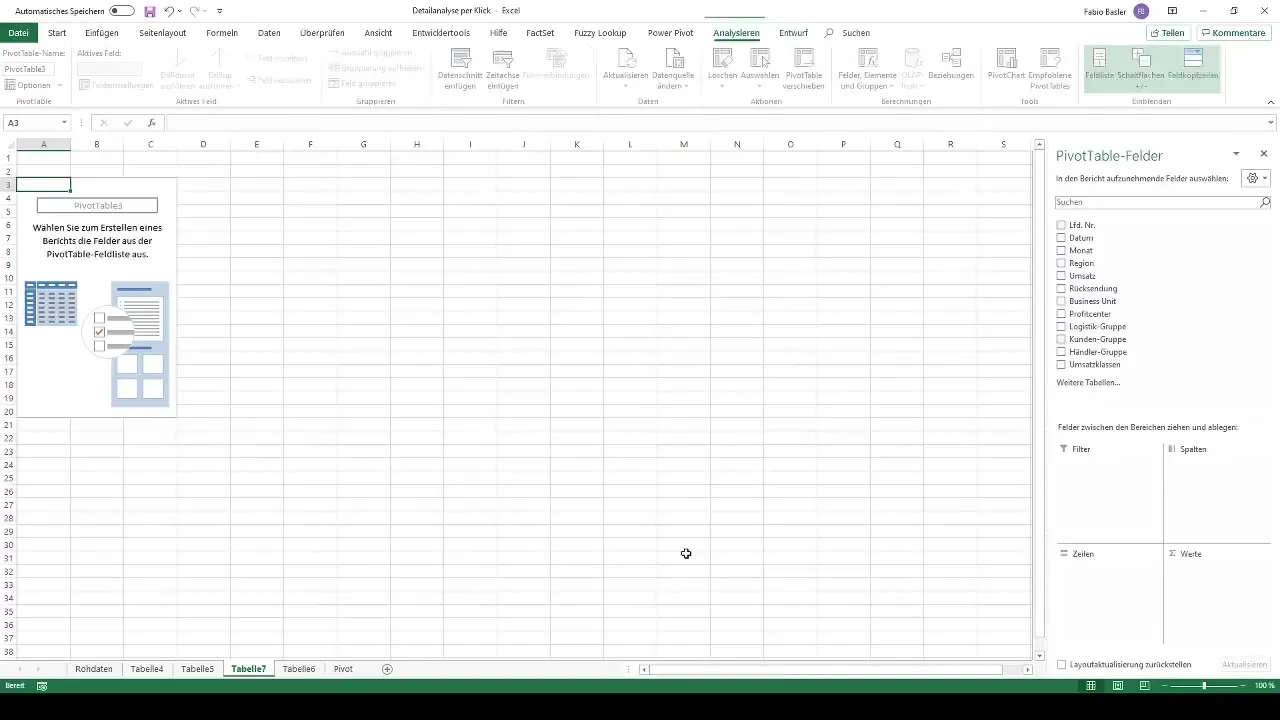
Task: Click zoom in plus button
Action: (1245, 686)
